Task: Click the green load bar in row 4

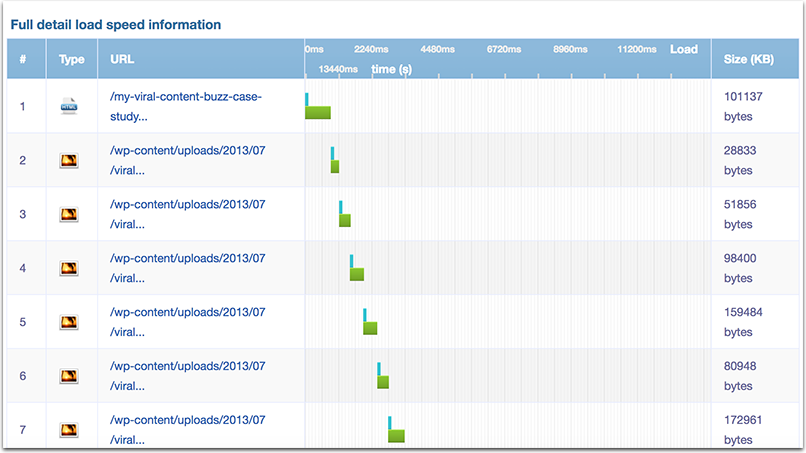Action: pos(357,274)
